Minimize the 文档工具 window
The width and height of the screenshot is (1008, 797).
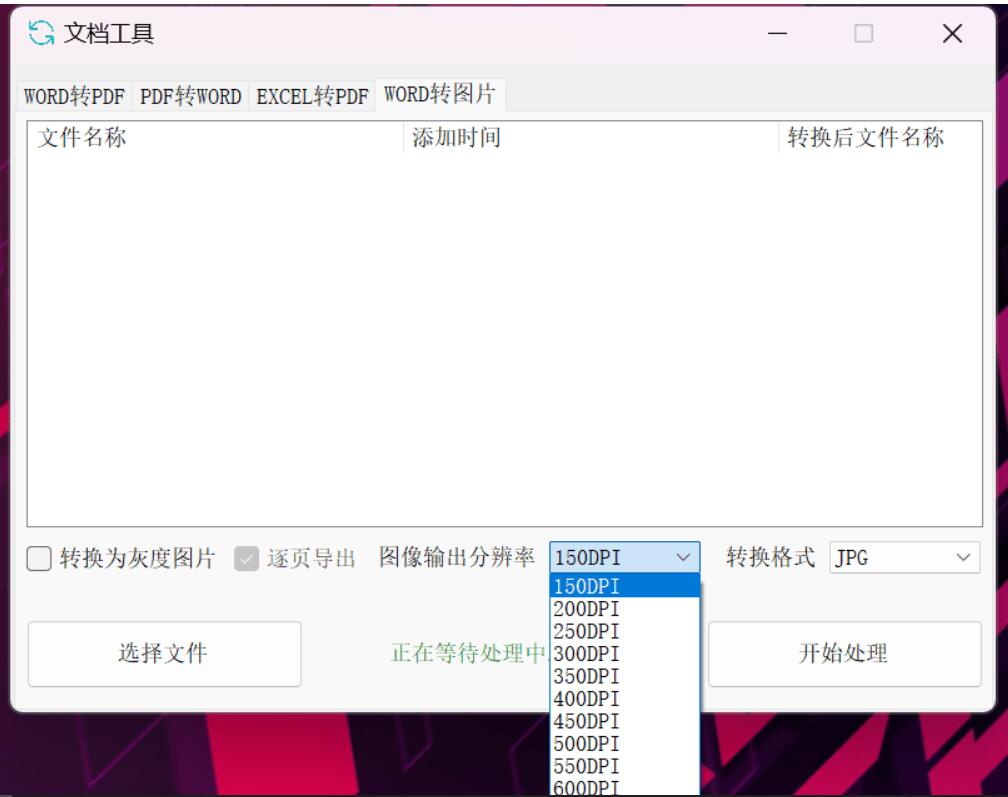777,33
